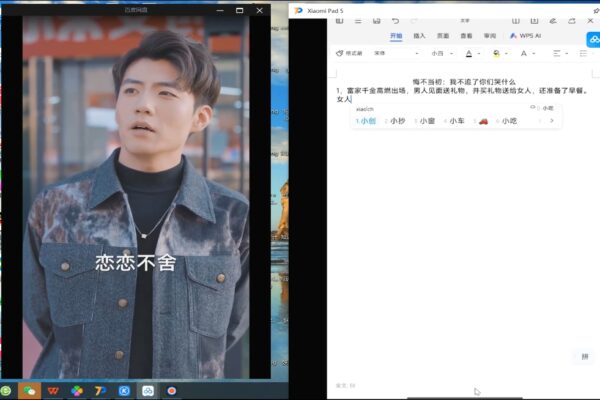Toggle the pinyin input mode button at bottom right
This screenshot has height=400, width=600.
click(x=585, y=357)
